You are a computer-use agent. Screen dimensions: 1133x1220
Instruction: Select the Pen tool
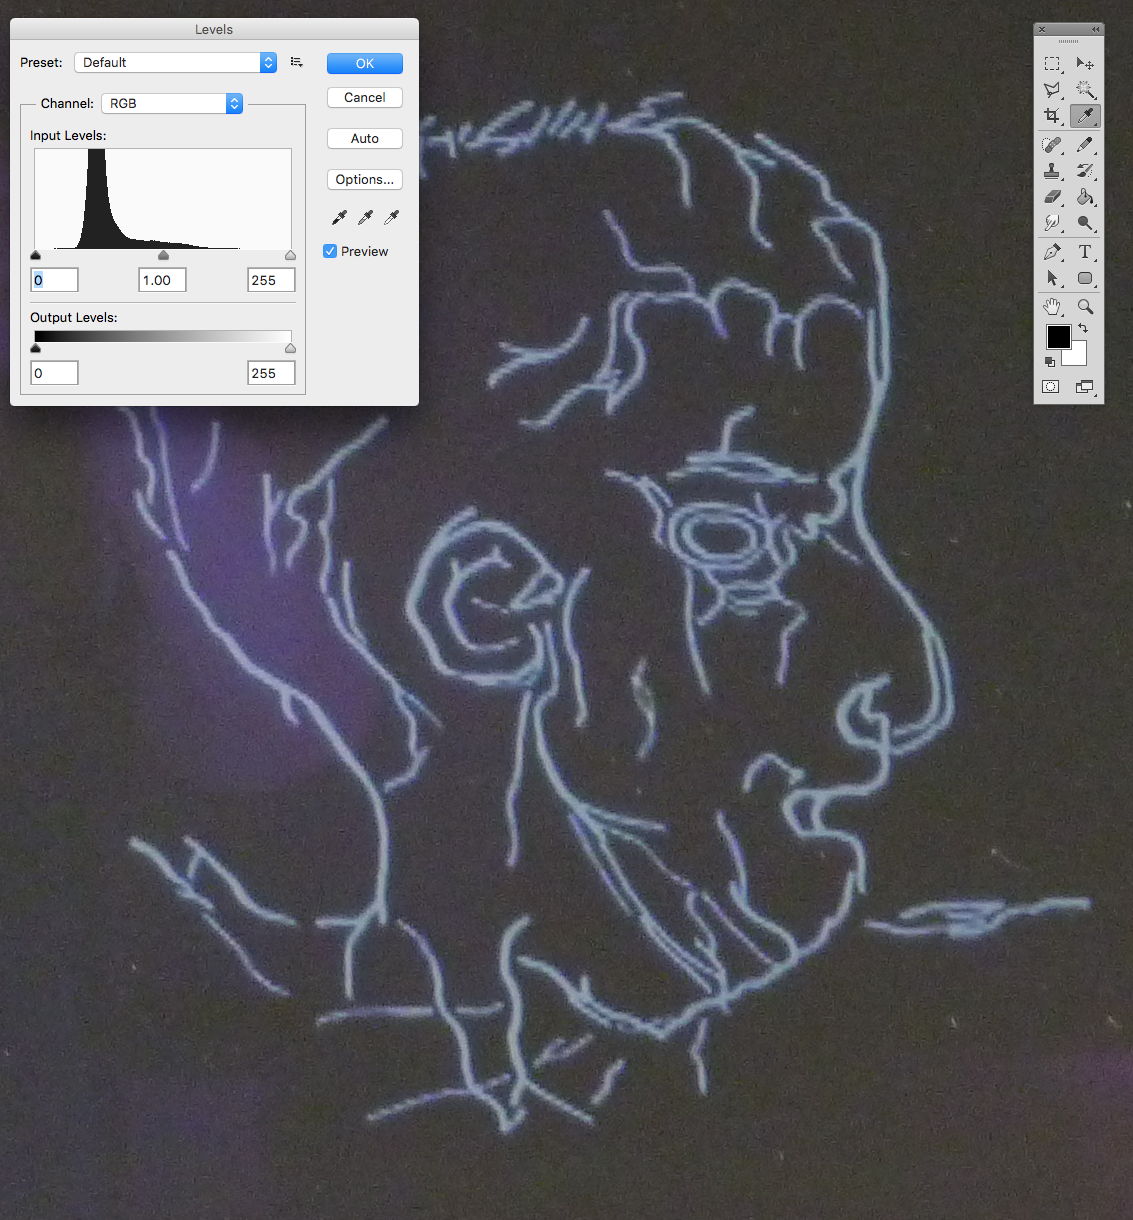click(x=1052, y=252)
